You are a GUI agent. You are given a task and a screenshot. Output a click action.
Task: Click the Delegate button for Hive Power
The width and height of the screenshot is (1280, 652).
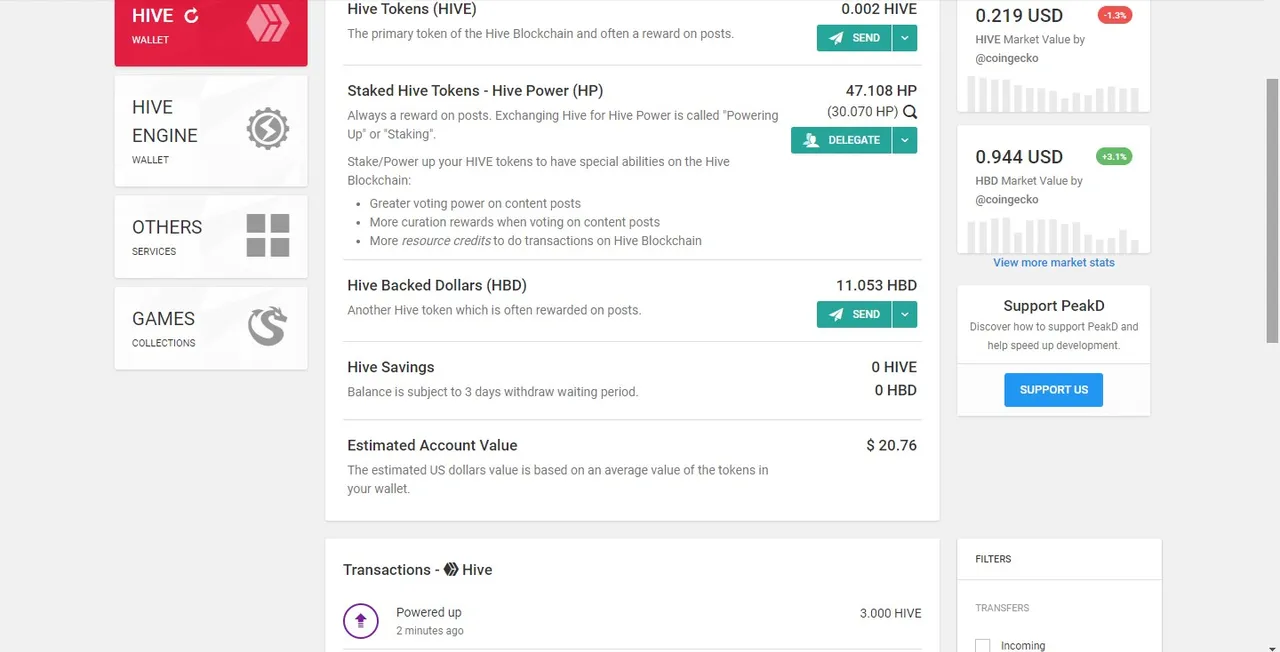tap(841, 140)
